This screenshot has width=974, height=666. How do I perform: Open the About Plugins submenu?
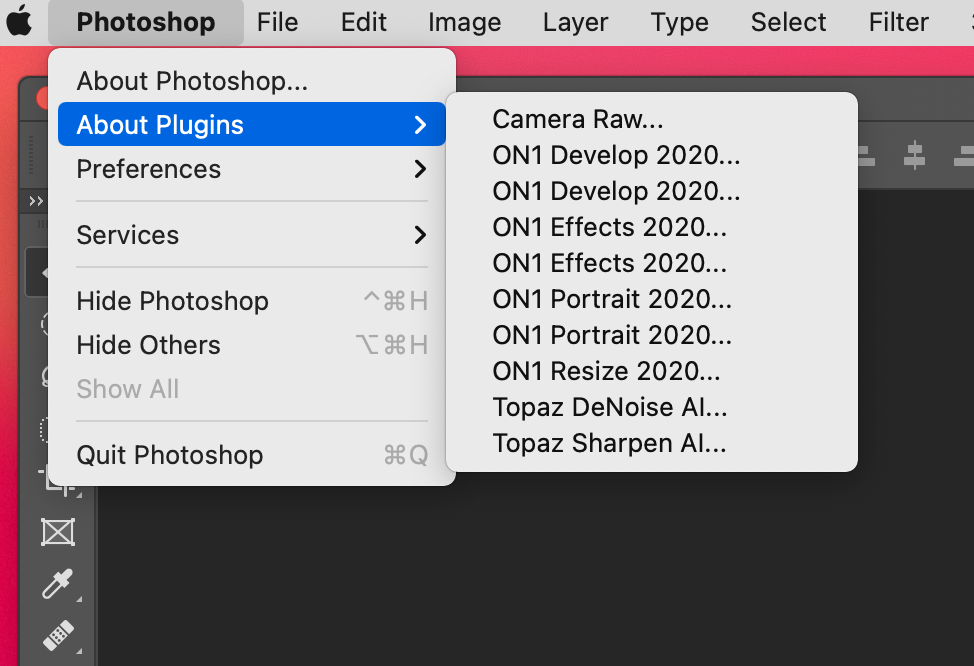point(251,125)
